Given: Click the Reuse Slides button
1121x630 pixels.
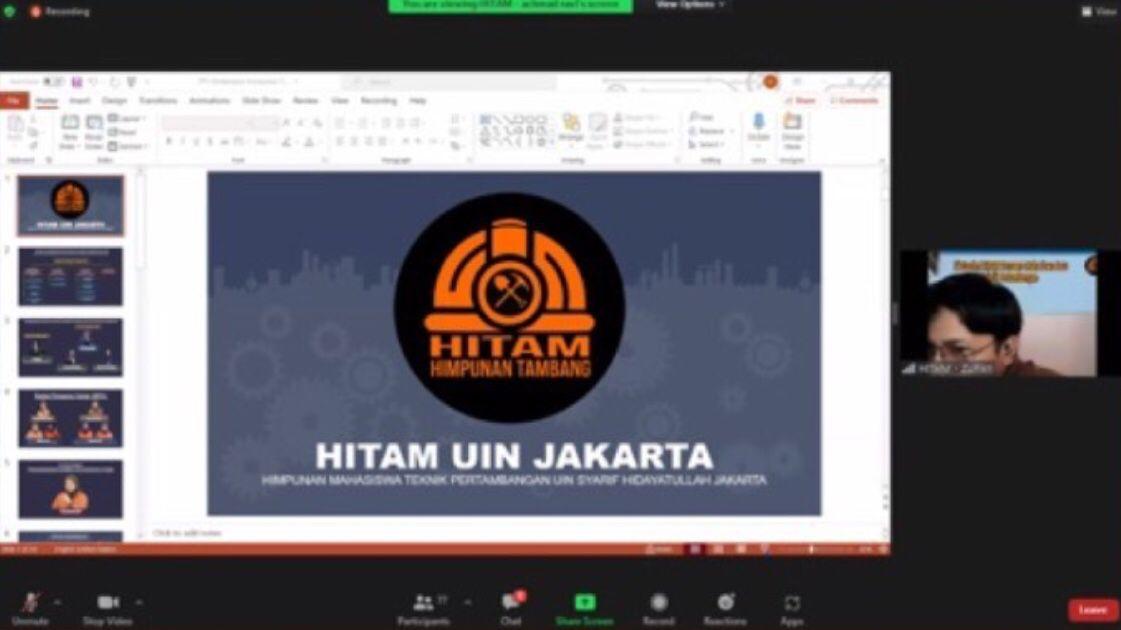Looking at the screenshot, I should pos(94,132).
